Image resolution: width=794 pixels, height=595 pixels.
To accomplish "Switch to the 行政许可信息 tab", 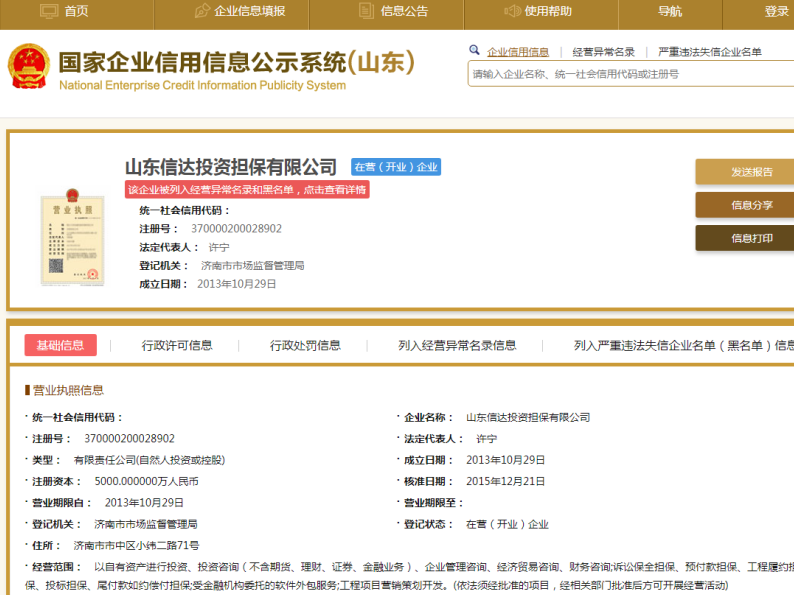I will point(177,345).
